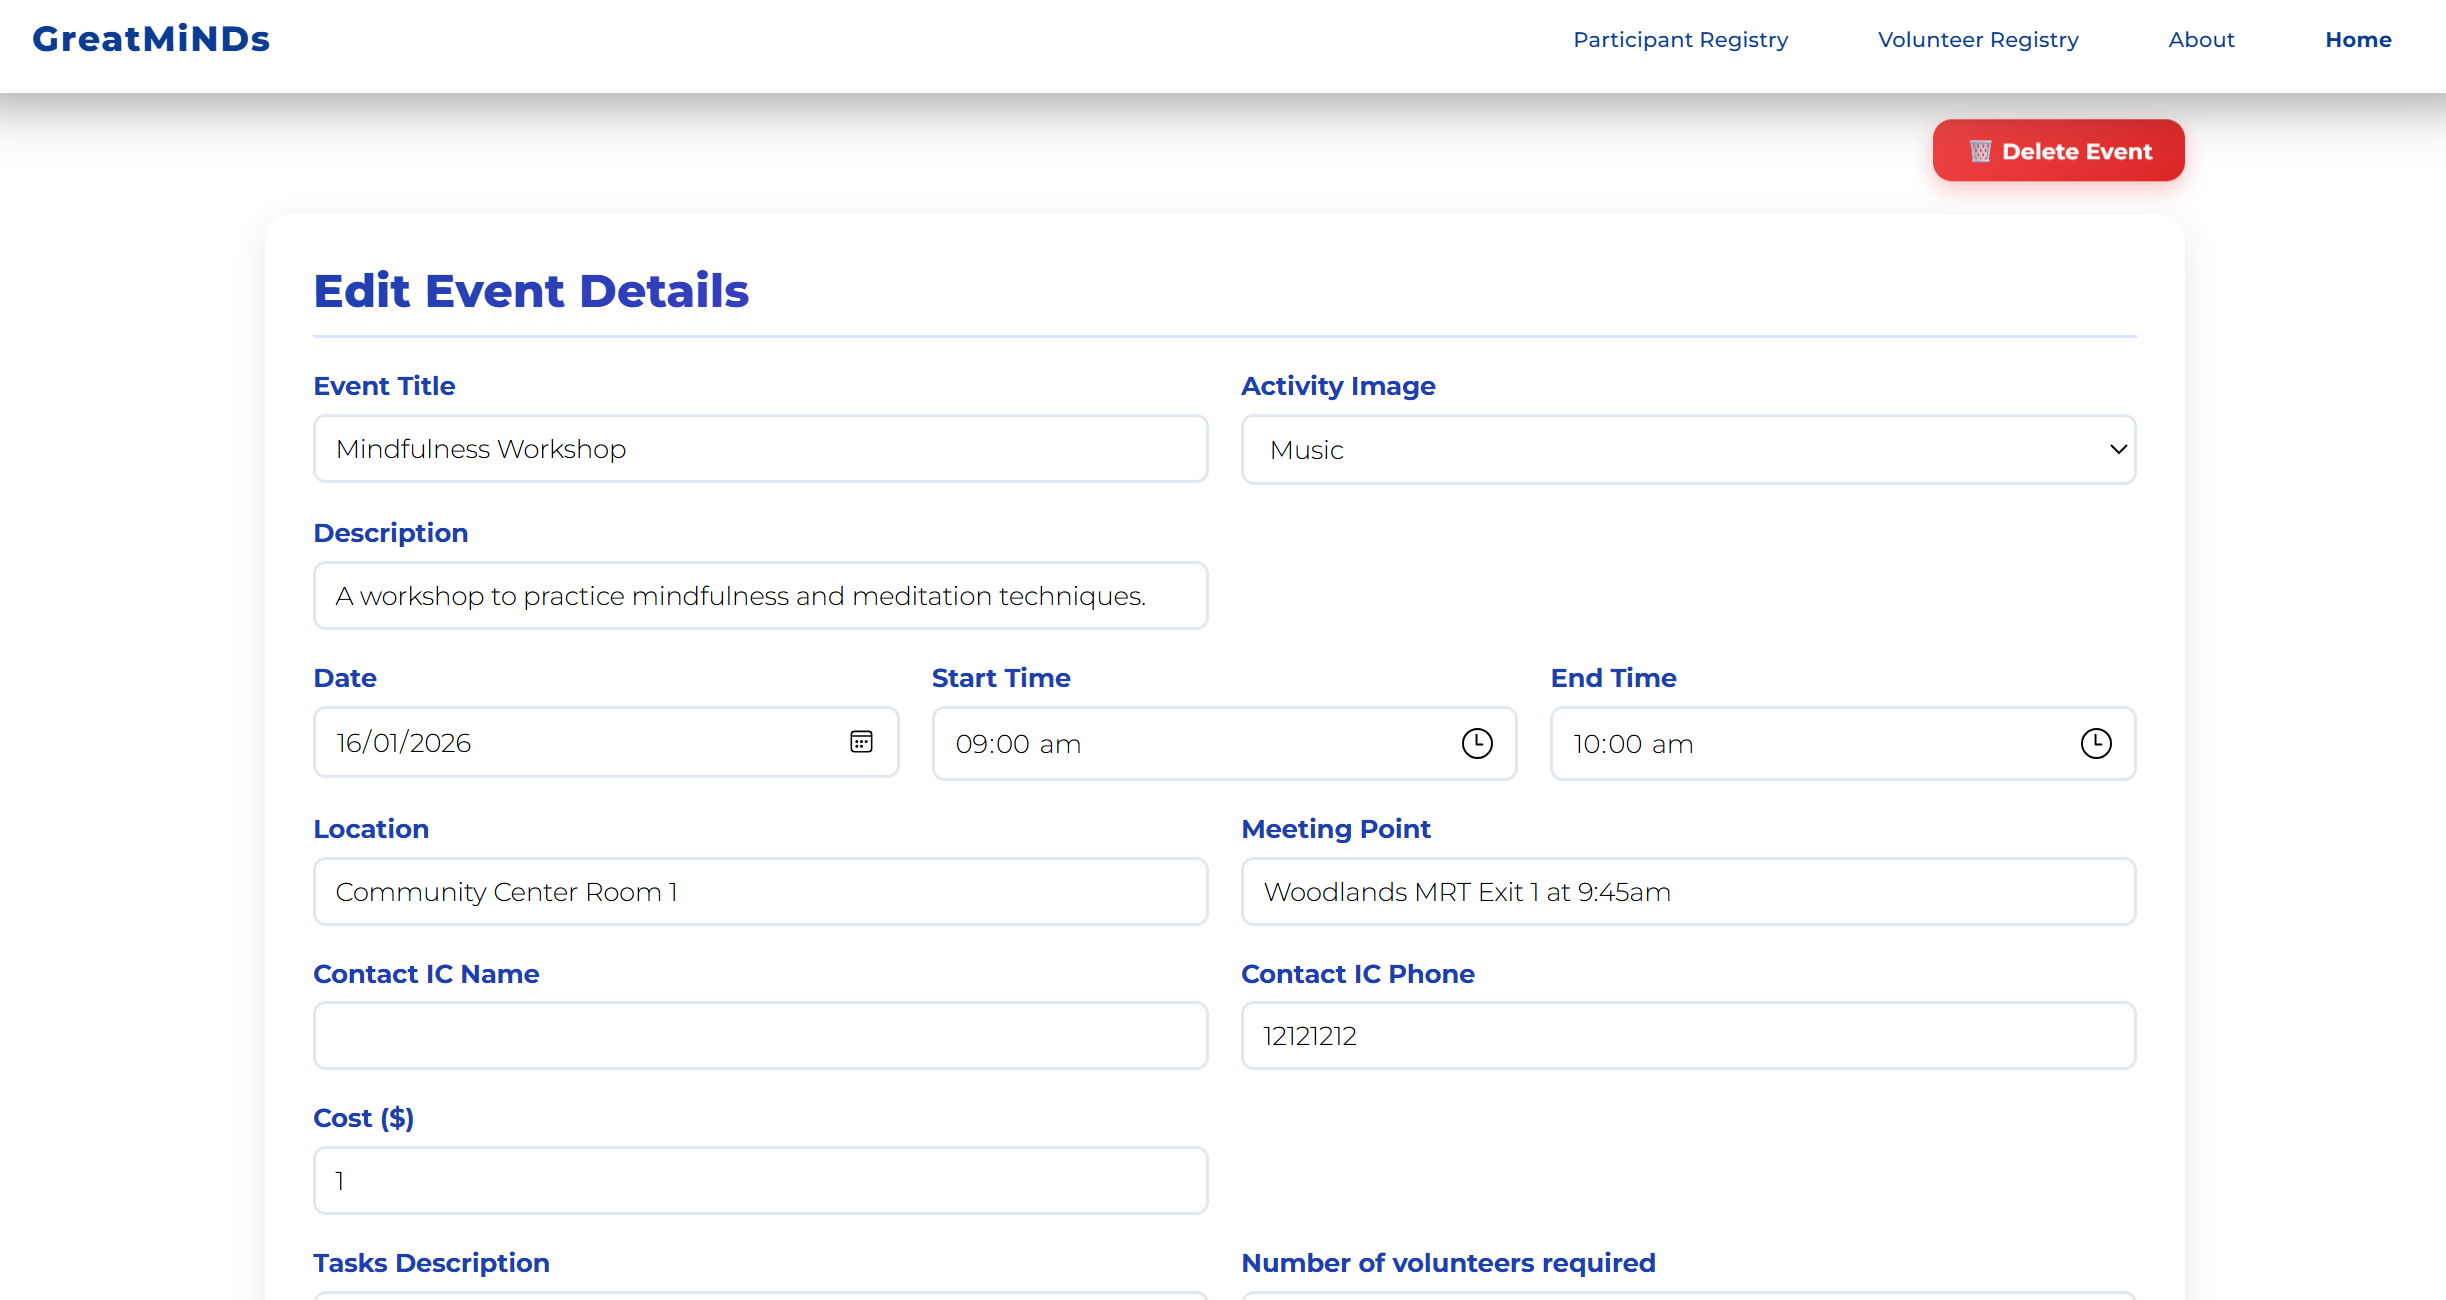Click the Activity Image chevron arrow
This screenshot has width=2446, height=1300.
click(x=2117, y=450)
